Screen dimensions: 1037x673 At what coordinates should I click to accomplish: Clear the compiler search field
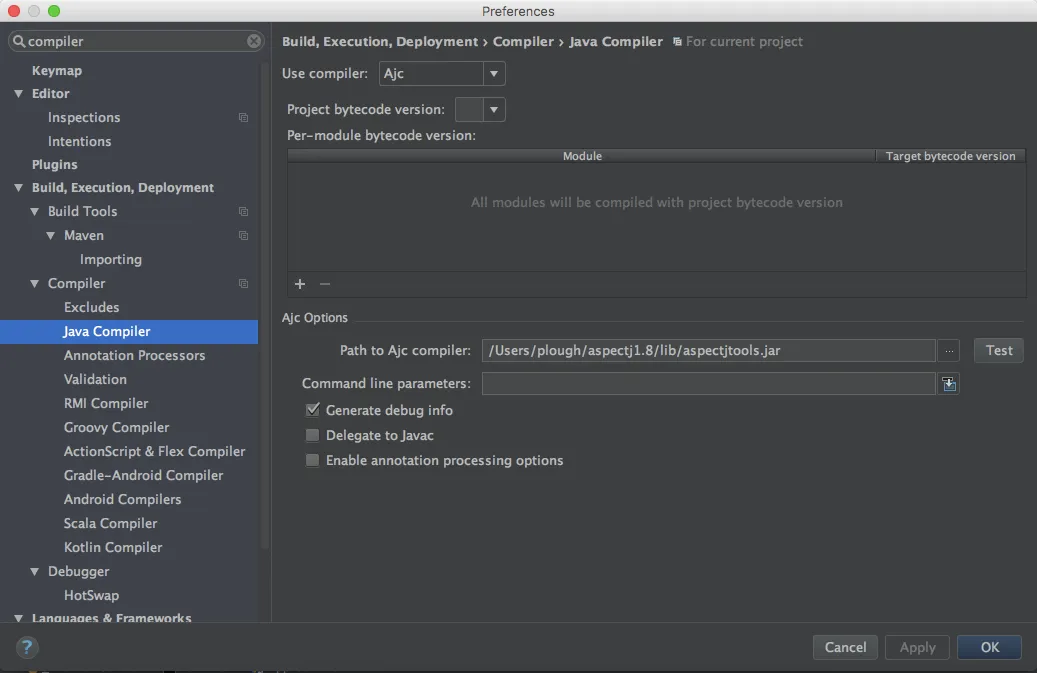coord(254,41)
